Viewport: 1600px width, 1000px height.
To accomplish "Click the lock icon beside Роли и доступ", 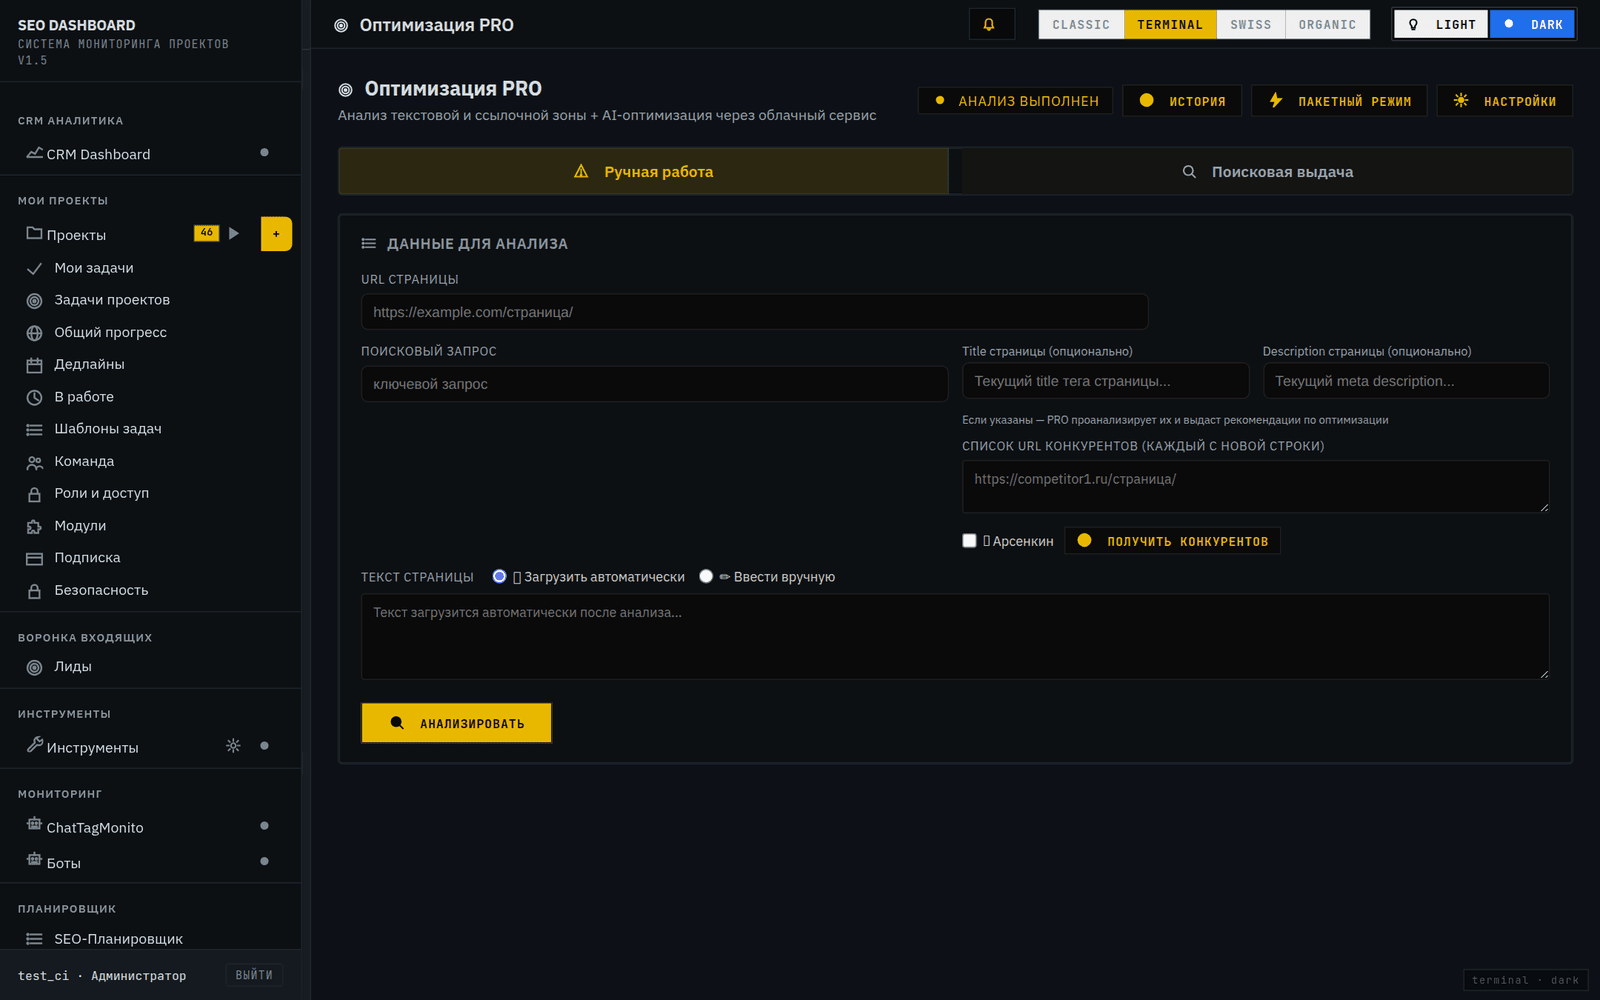I will coord(34,494).
